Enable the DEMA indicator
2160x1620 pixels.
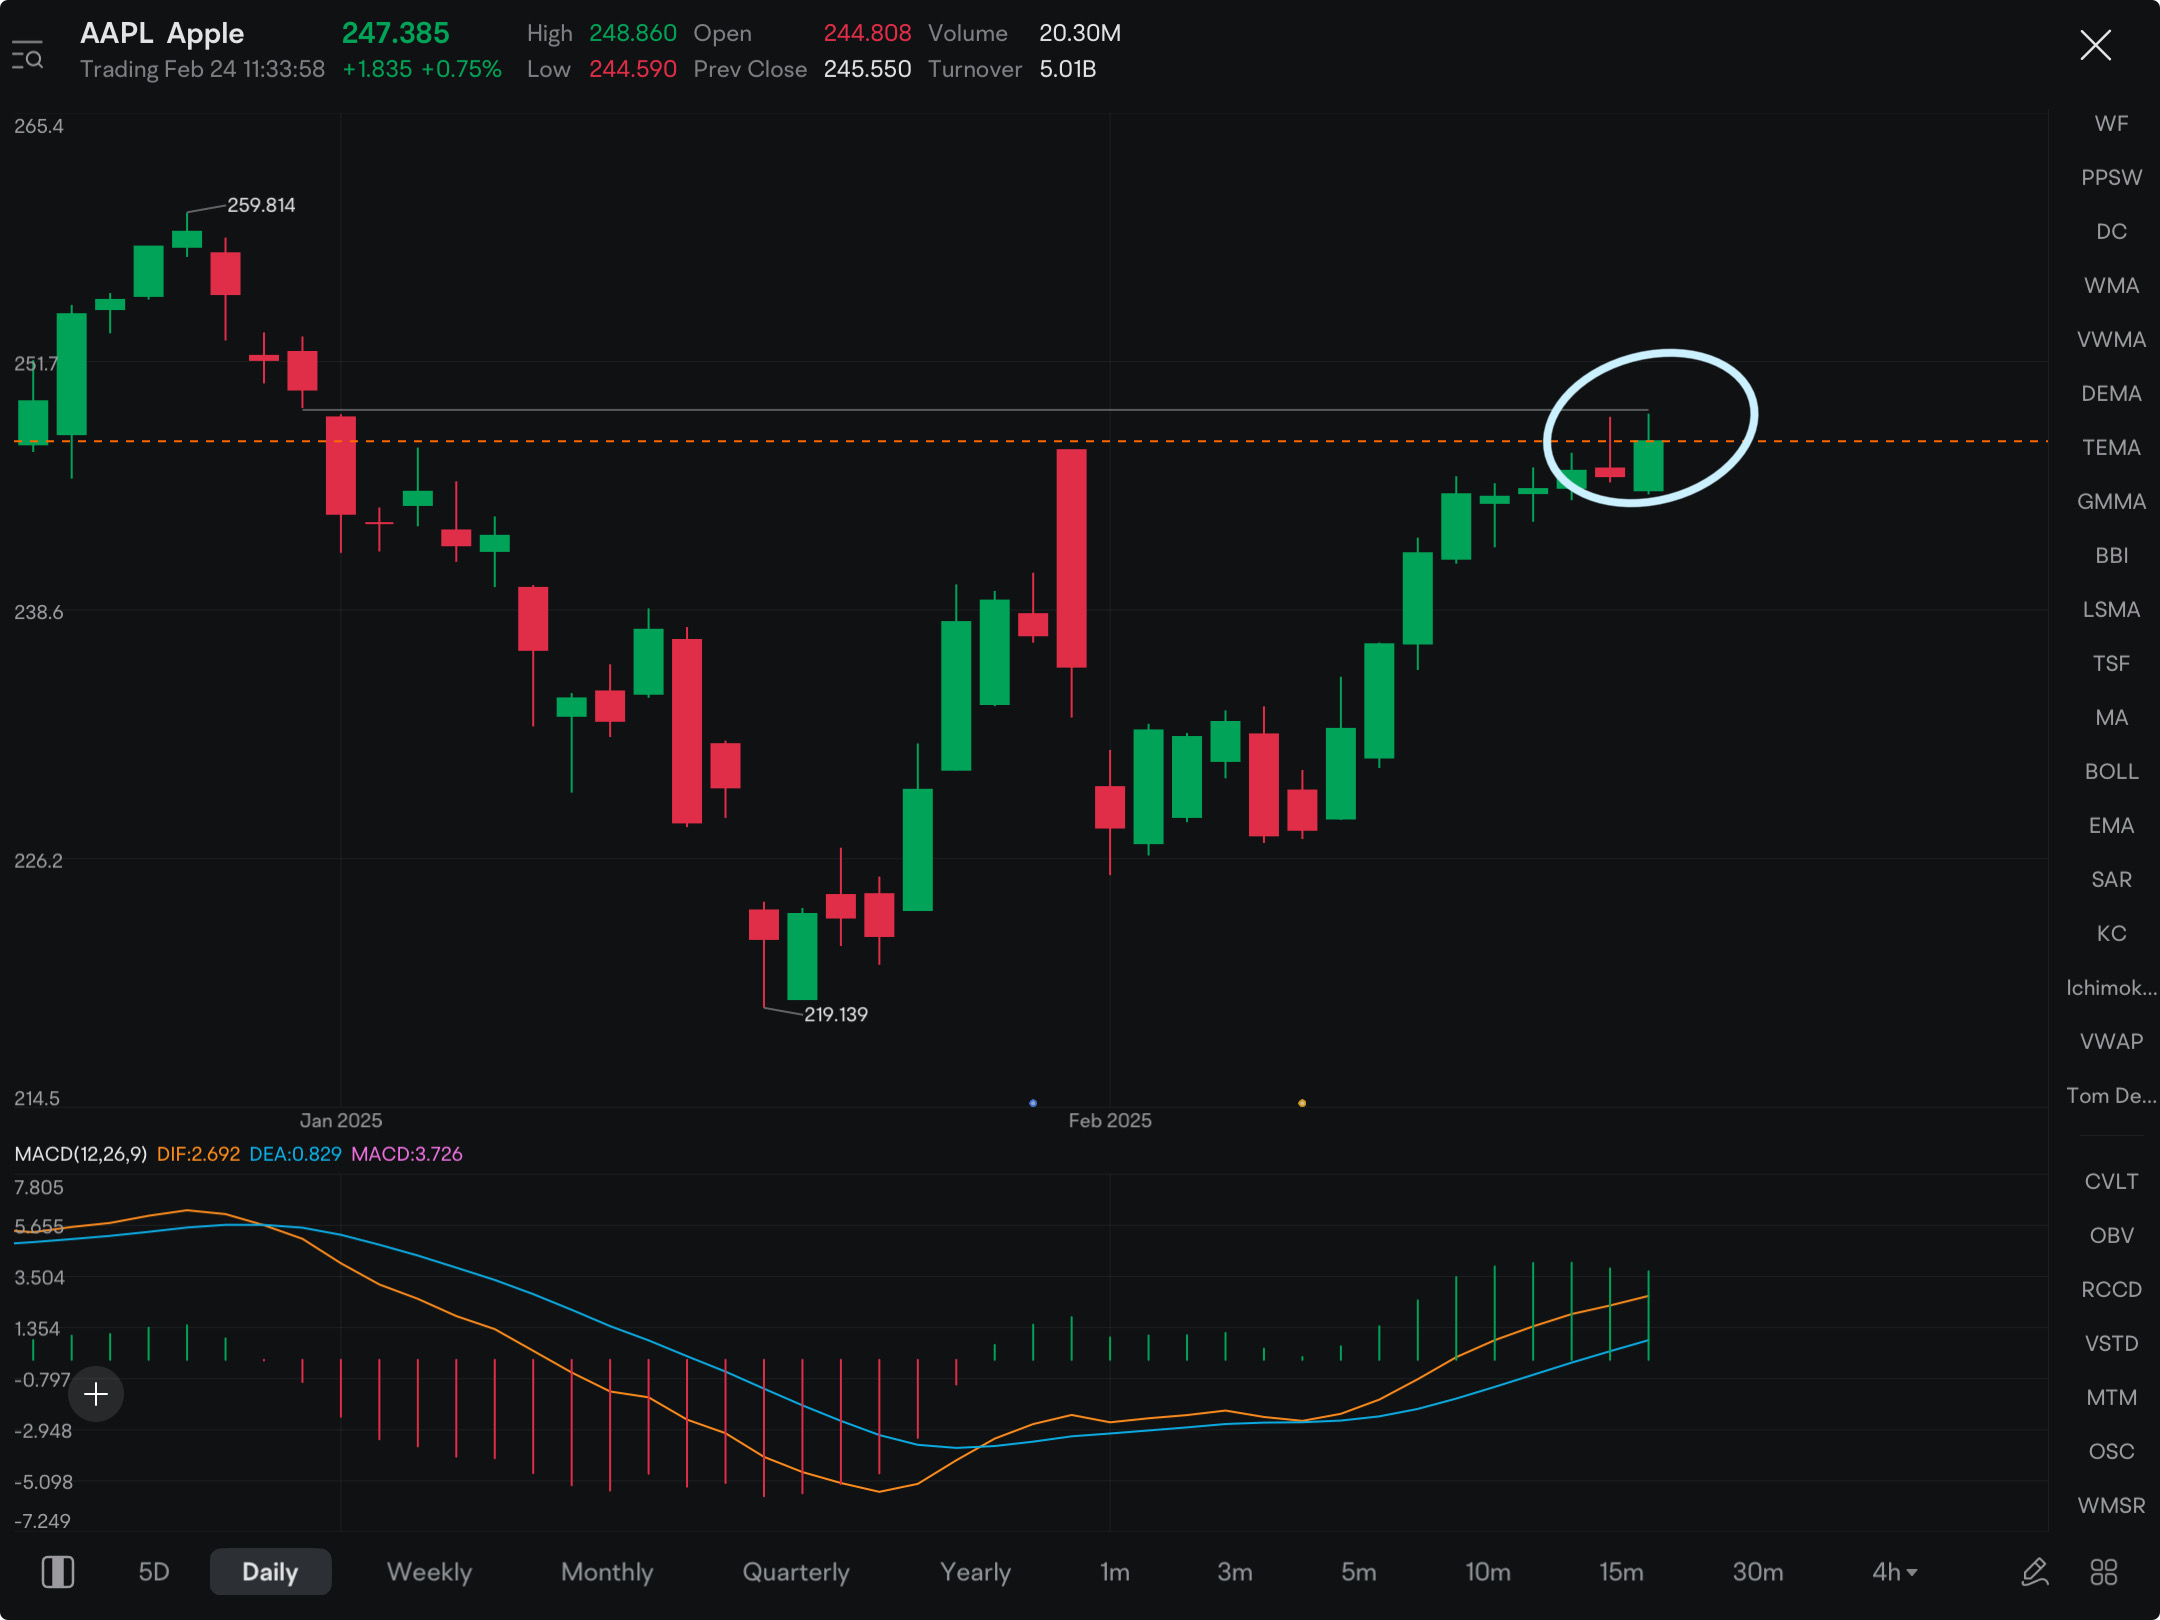click(2111, 394)
